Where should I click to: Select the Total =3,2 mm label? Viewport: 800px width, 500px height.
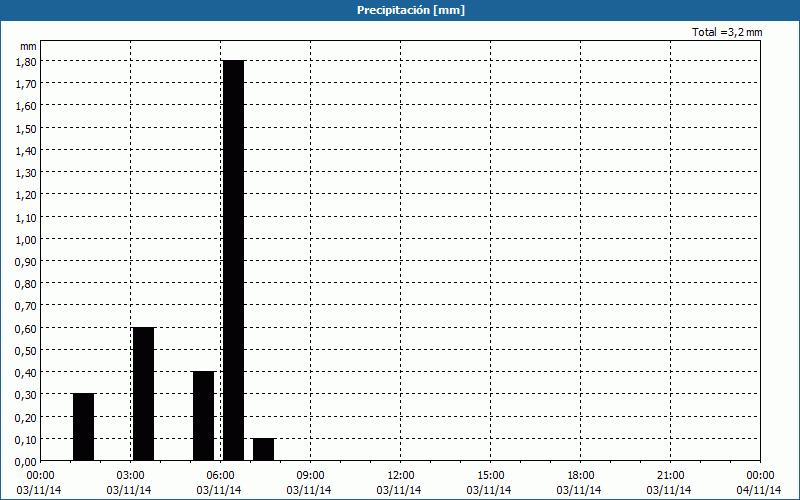click(x=727, y=32)
